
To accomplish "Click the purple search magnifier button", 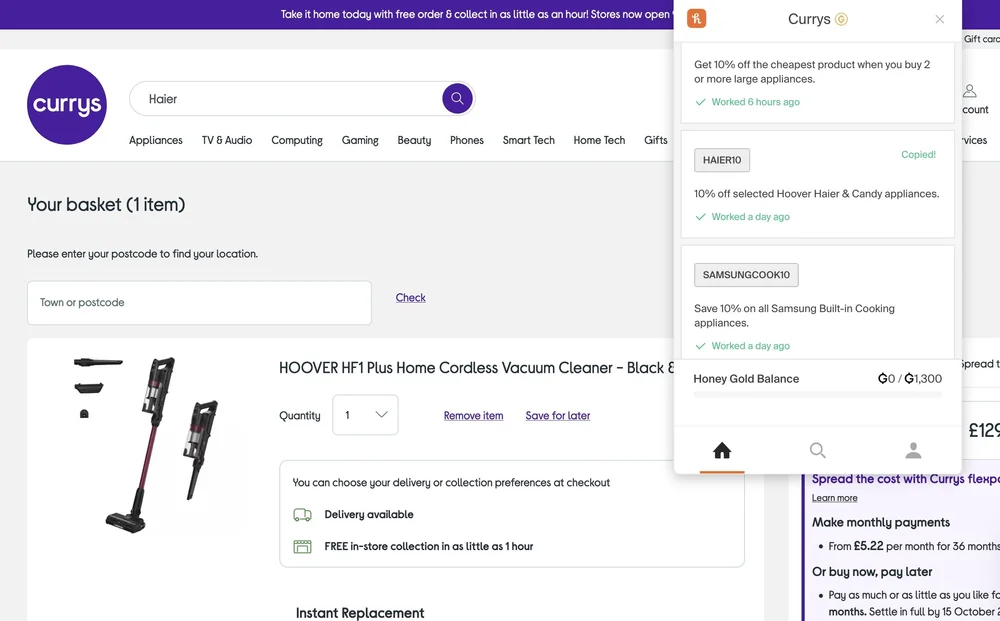I will [457, 98].
